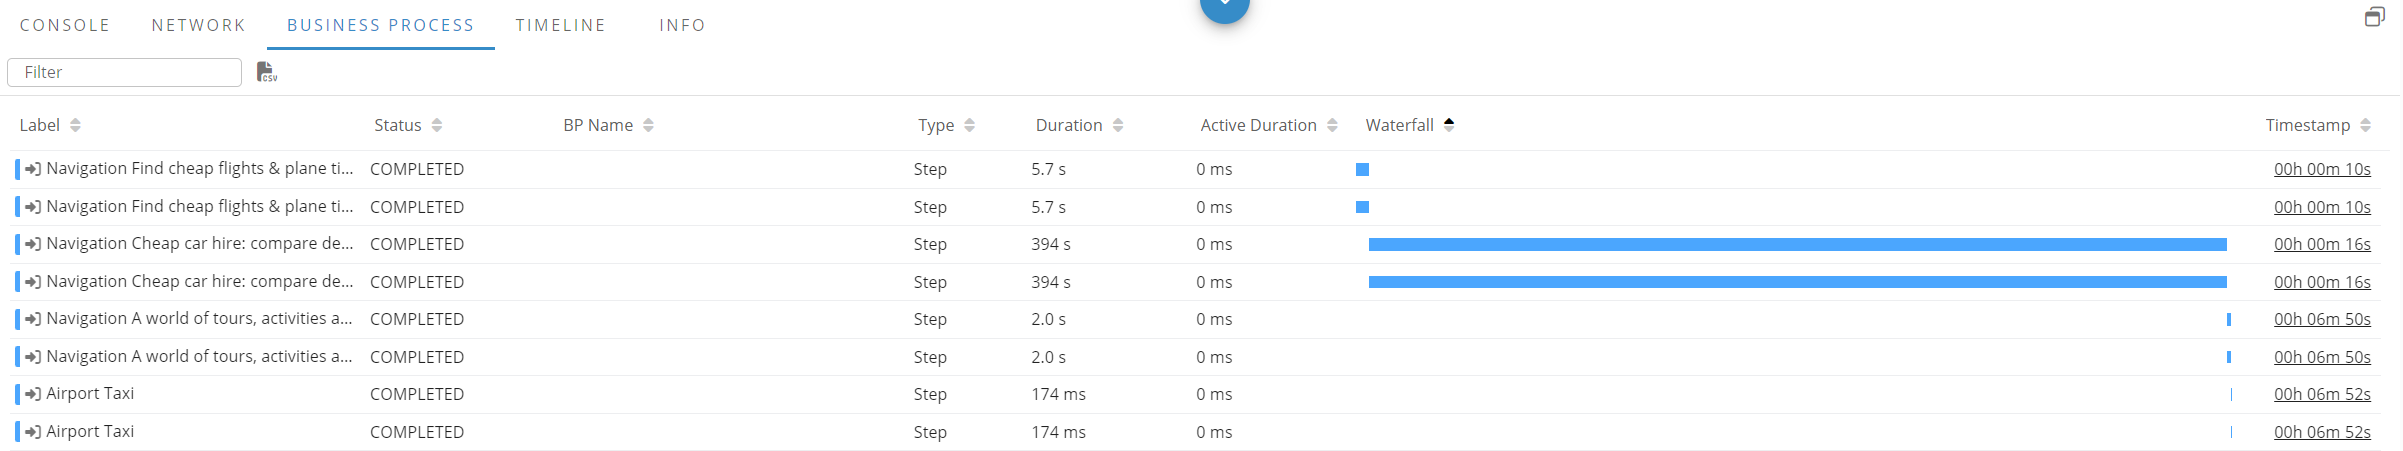
Task: Sort by Type column arrows
Action: (x=969, y=125)
